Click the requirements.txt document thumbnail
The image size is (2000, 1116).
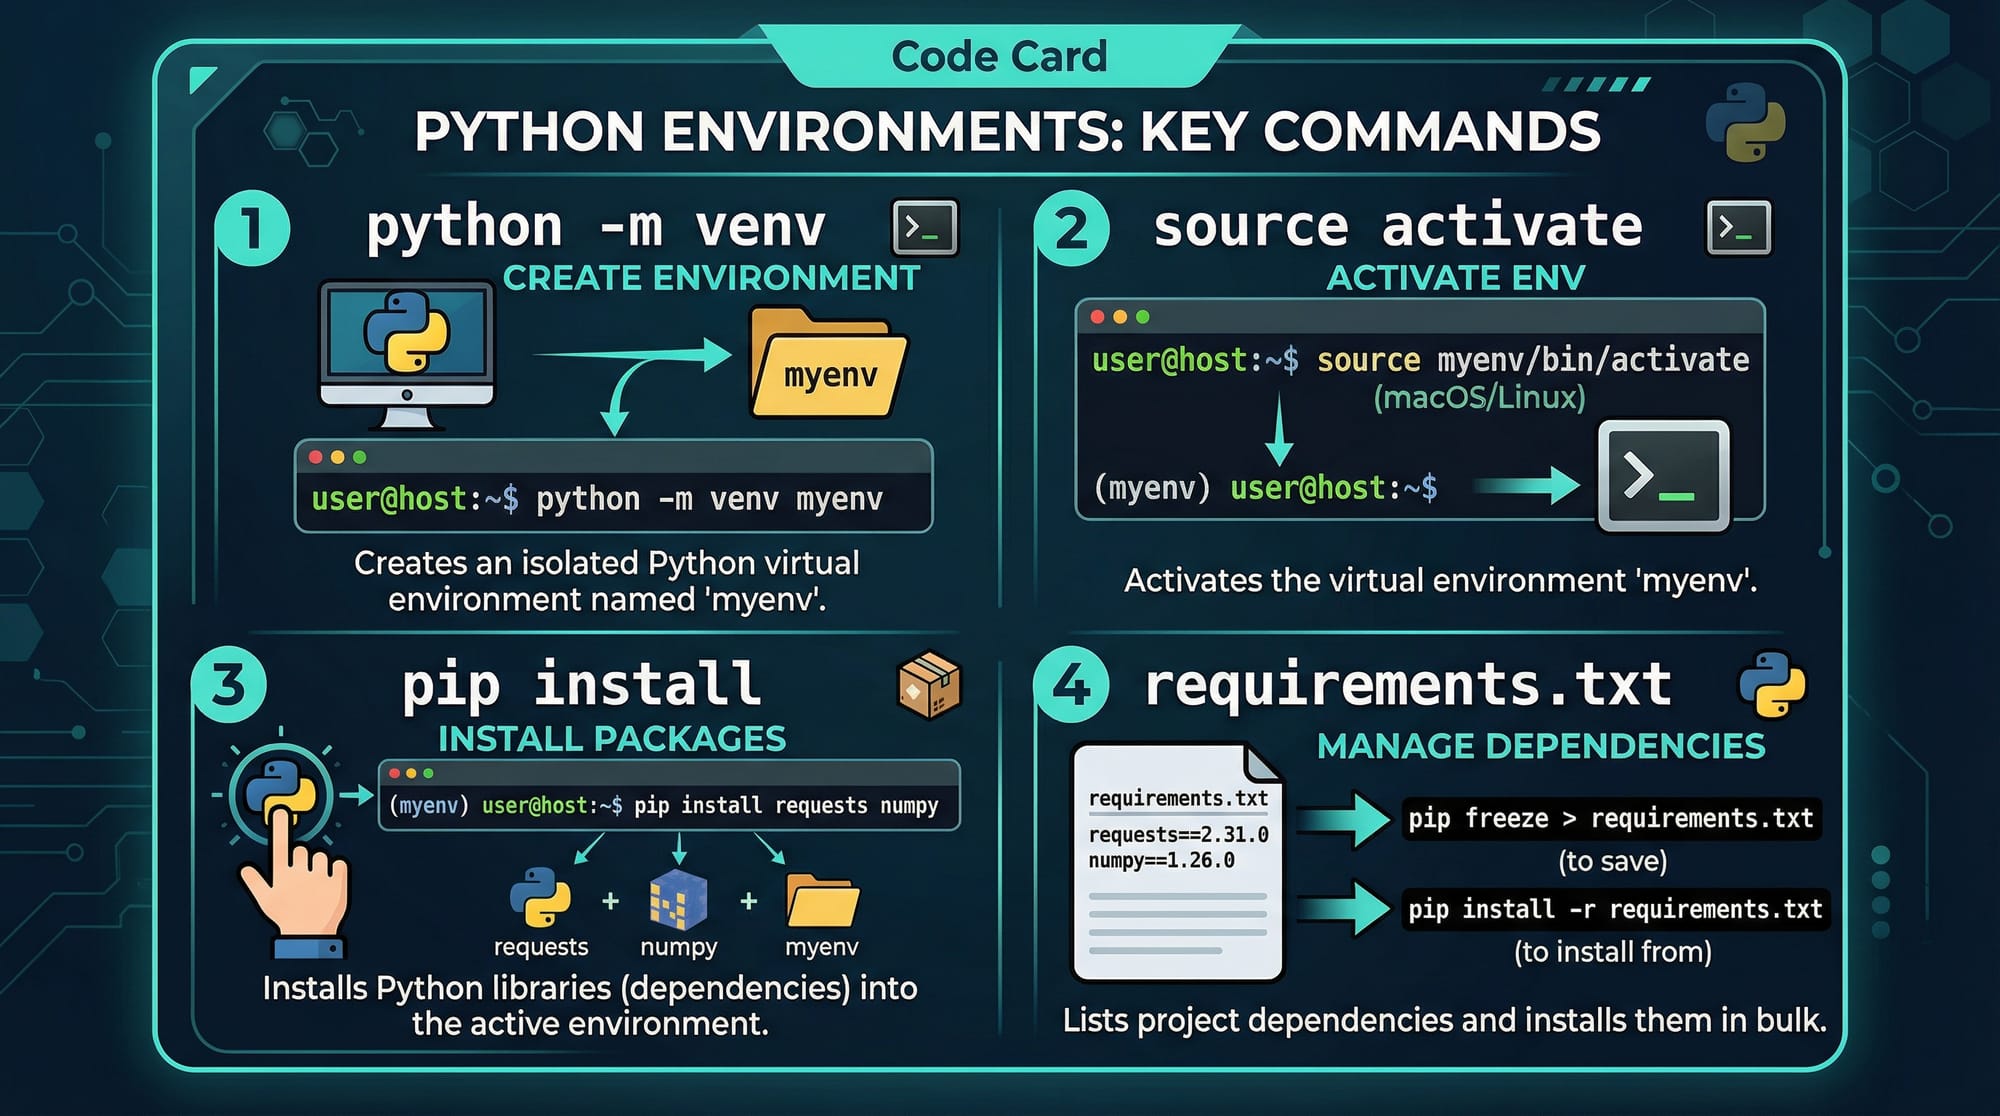pos(1177,862)
